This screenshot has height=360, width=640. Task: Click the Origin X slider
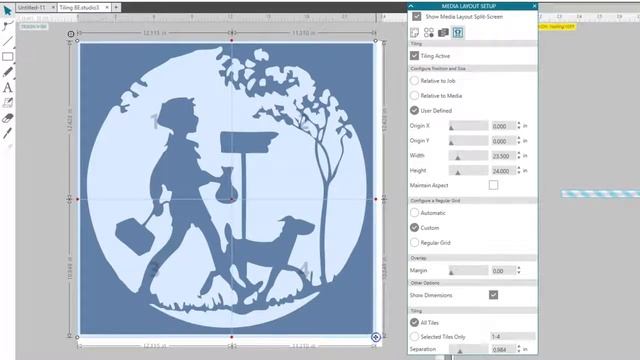click(469, 126)
